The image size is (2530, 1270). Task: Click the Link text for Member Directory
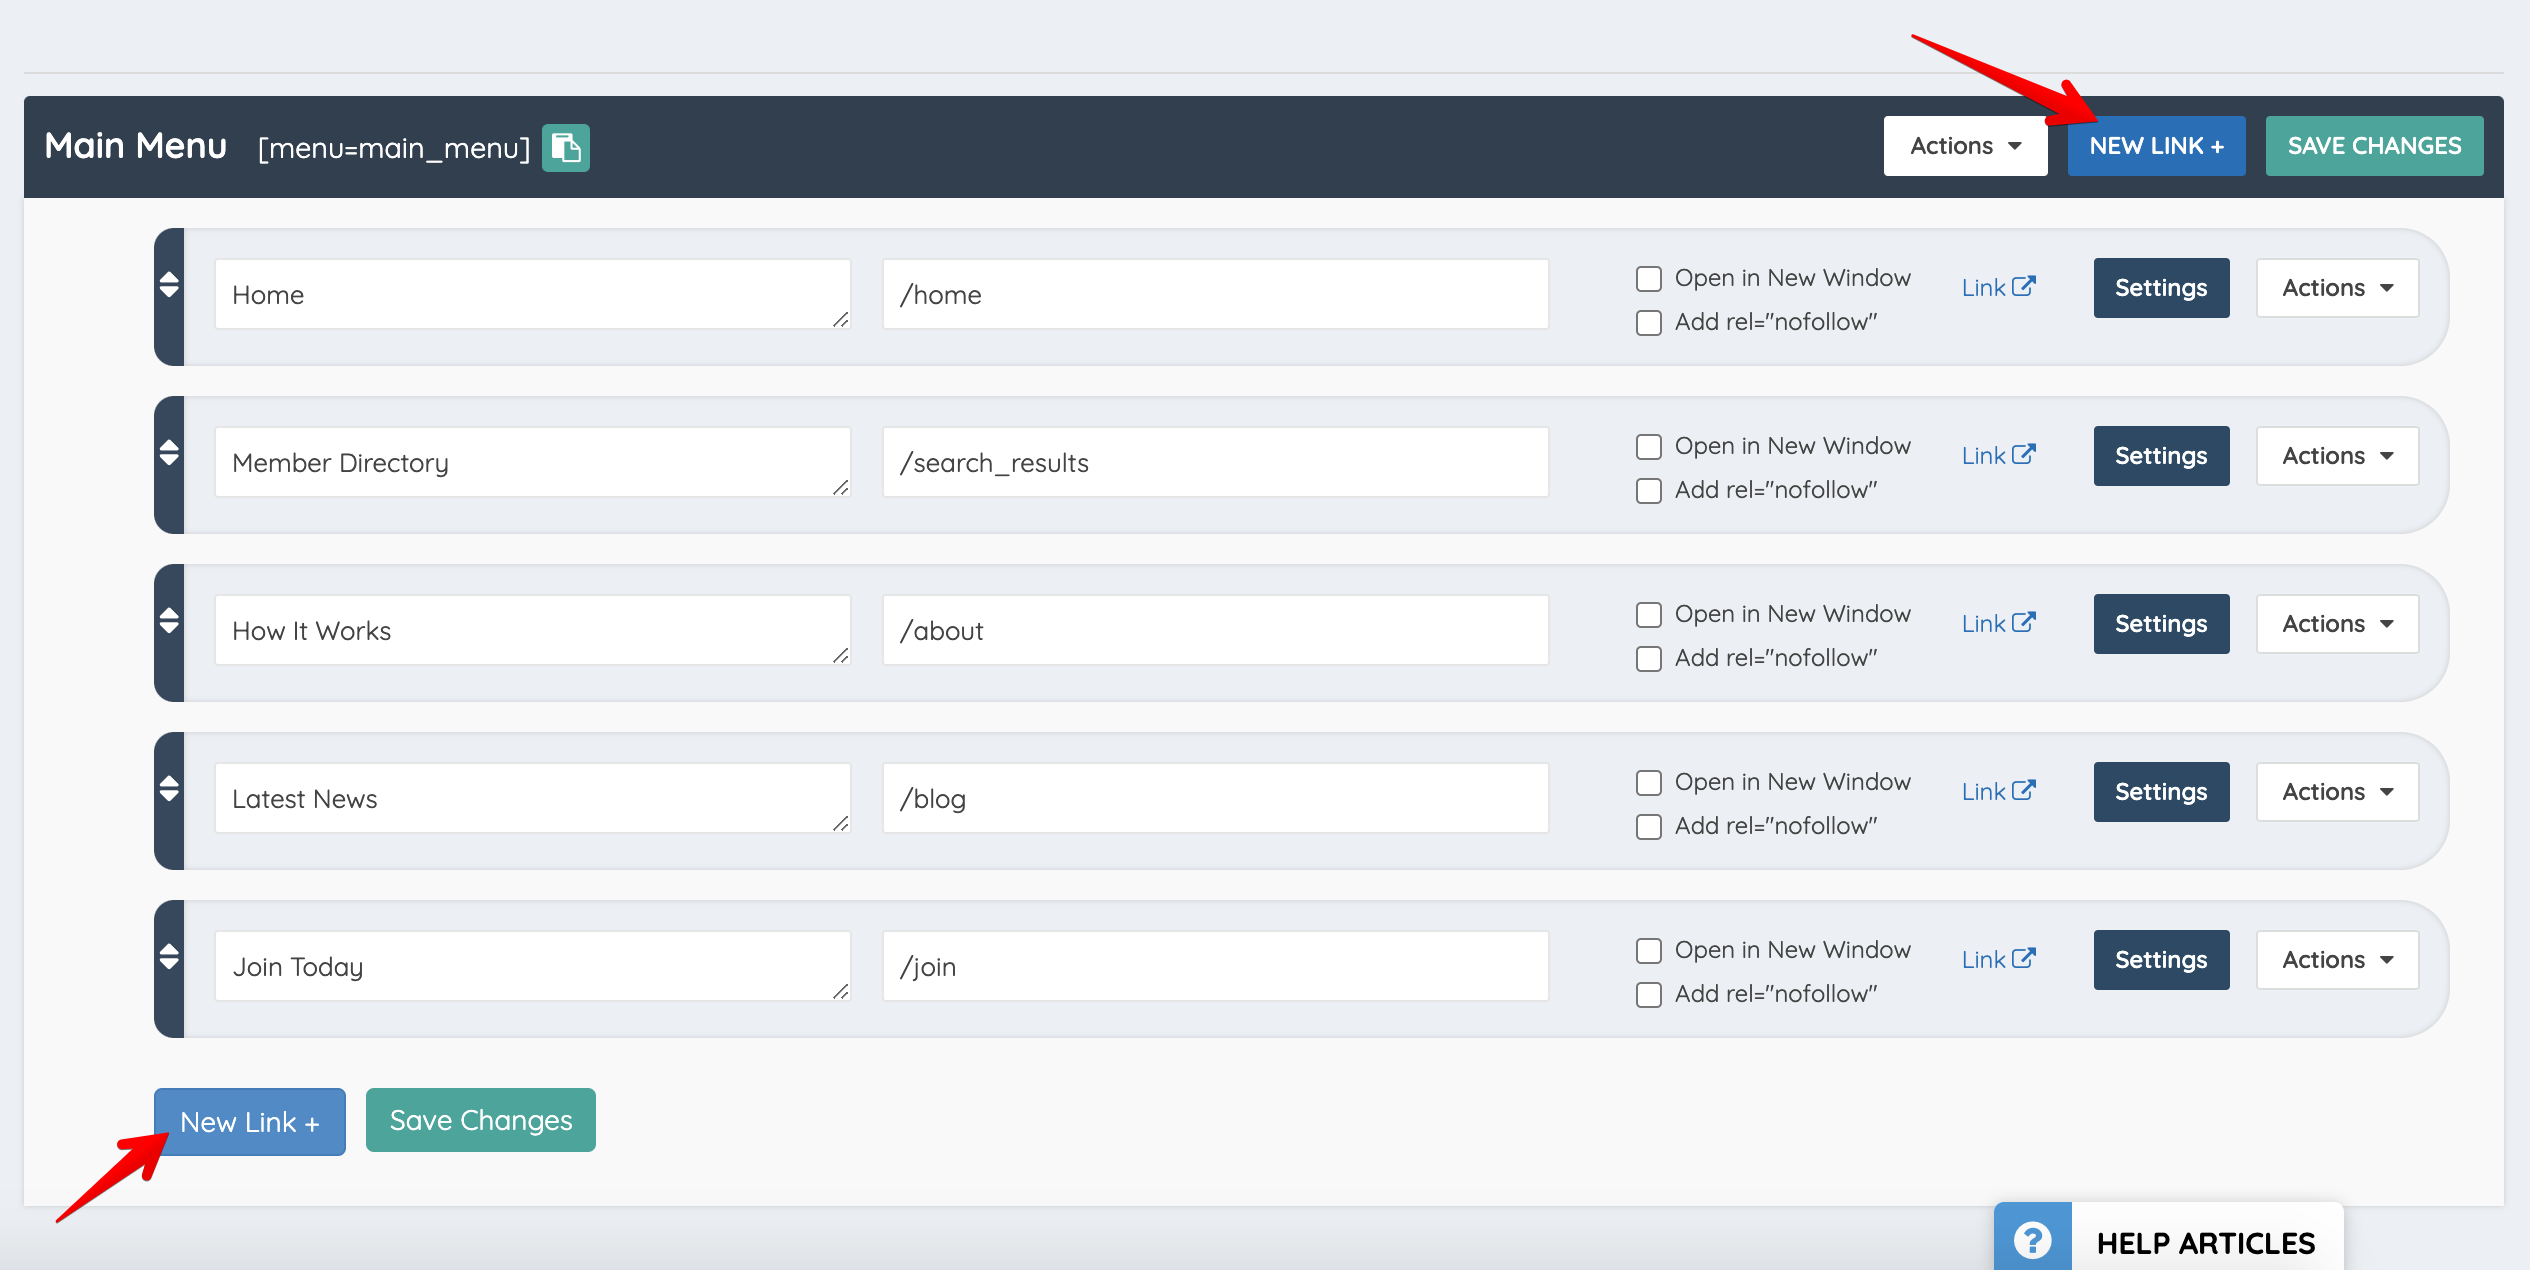click(1984, 455)
